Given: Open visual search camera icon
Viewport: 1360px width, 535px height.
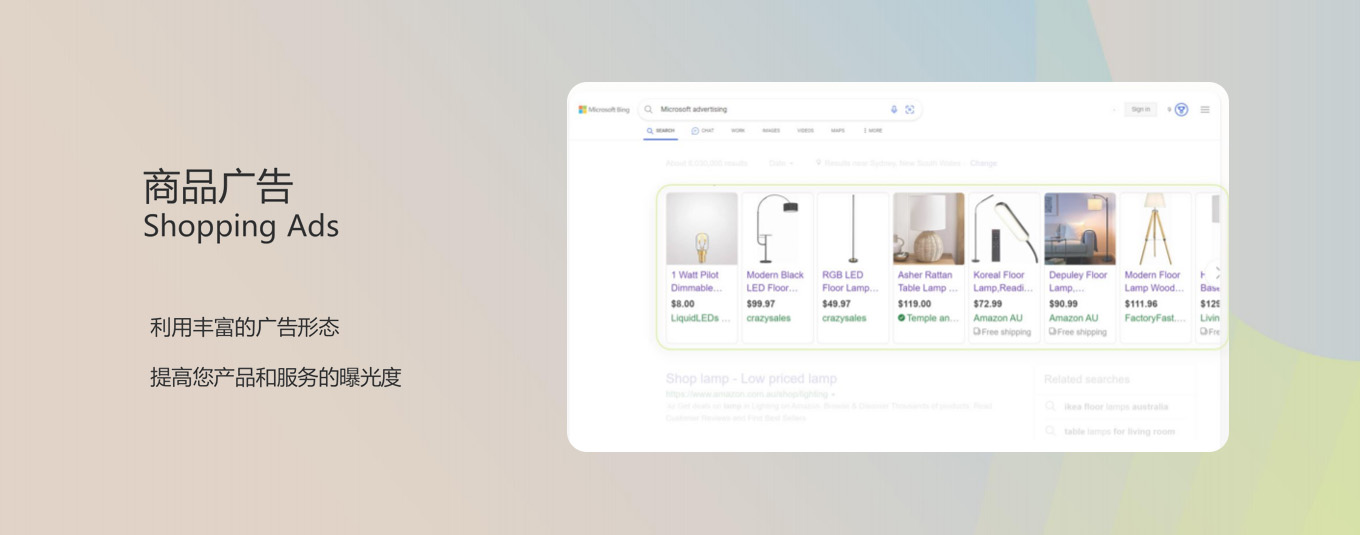Looking at the screenshot, I should (910, 110).
